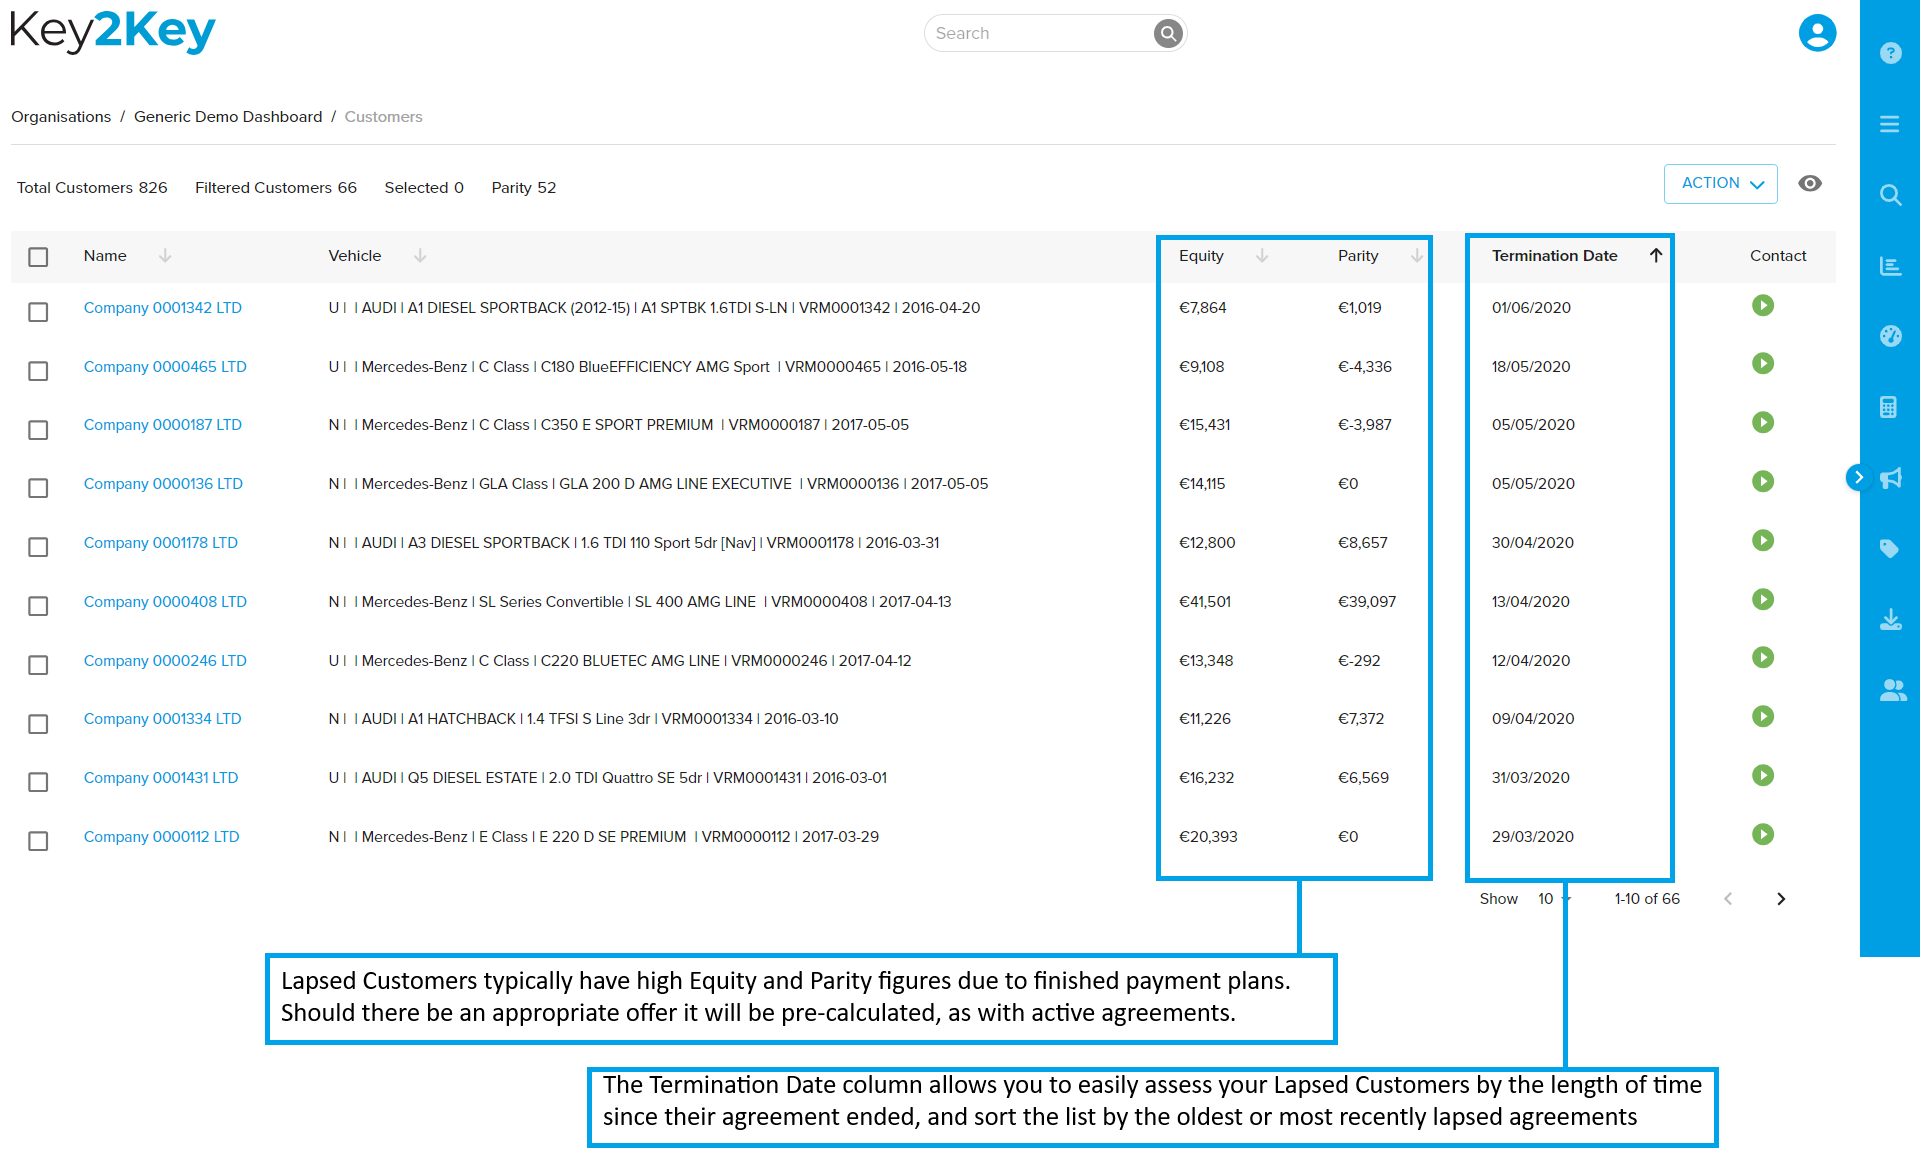This screenshot has height=1161, width=1920.
Task: Click contact play icon for Company 0001178 LTD
Action: [x=1763, y=540]
